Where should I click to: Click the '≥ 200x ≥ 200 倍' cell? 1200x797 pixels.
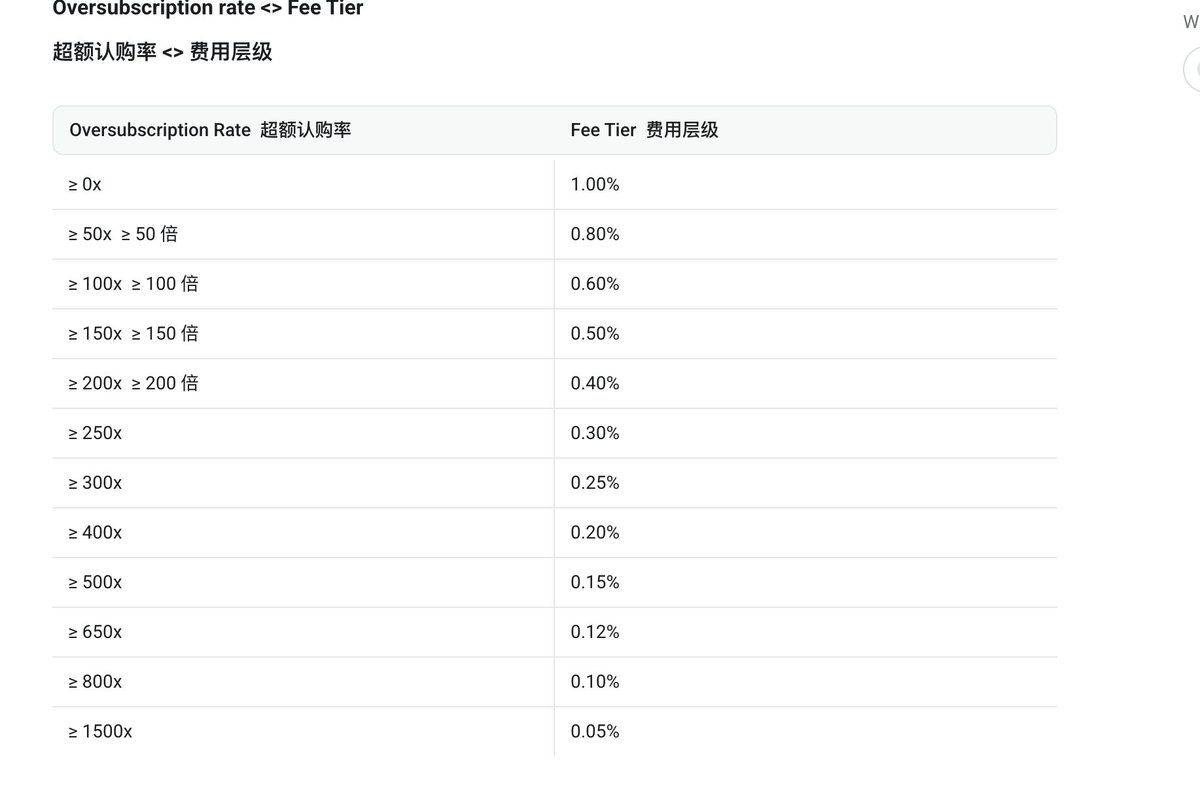133,383
